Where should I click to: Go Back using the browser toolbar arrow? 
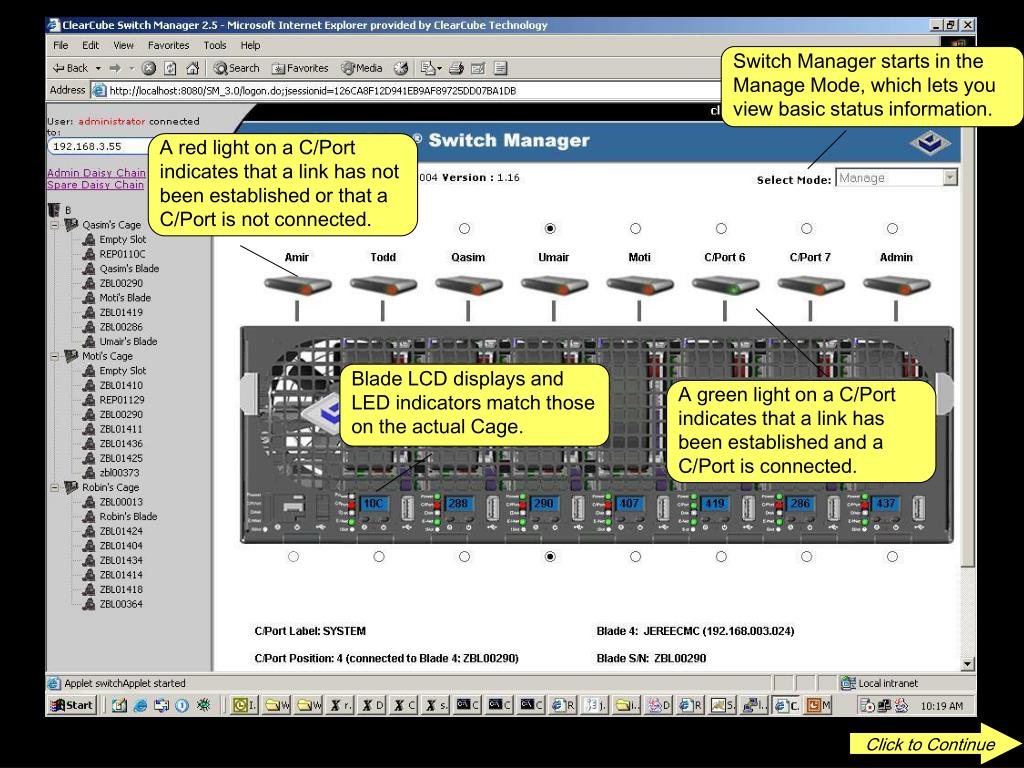tap(70, 68)
